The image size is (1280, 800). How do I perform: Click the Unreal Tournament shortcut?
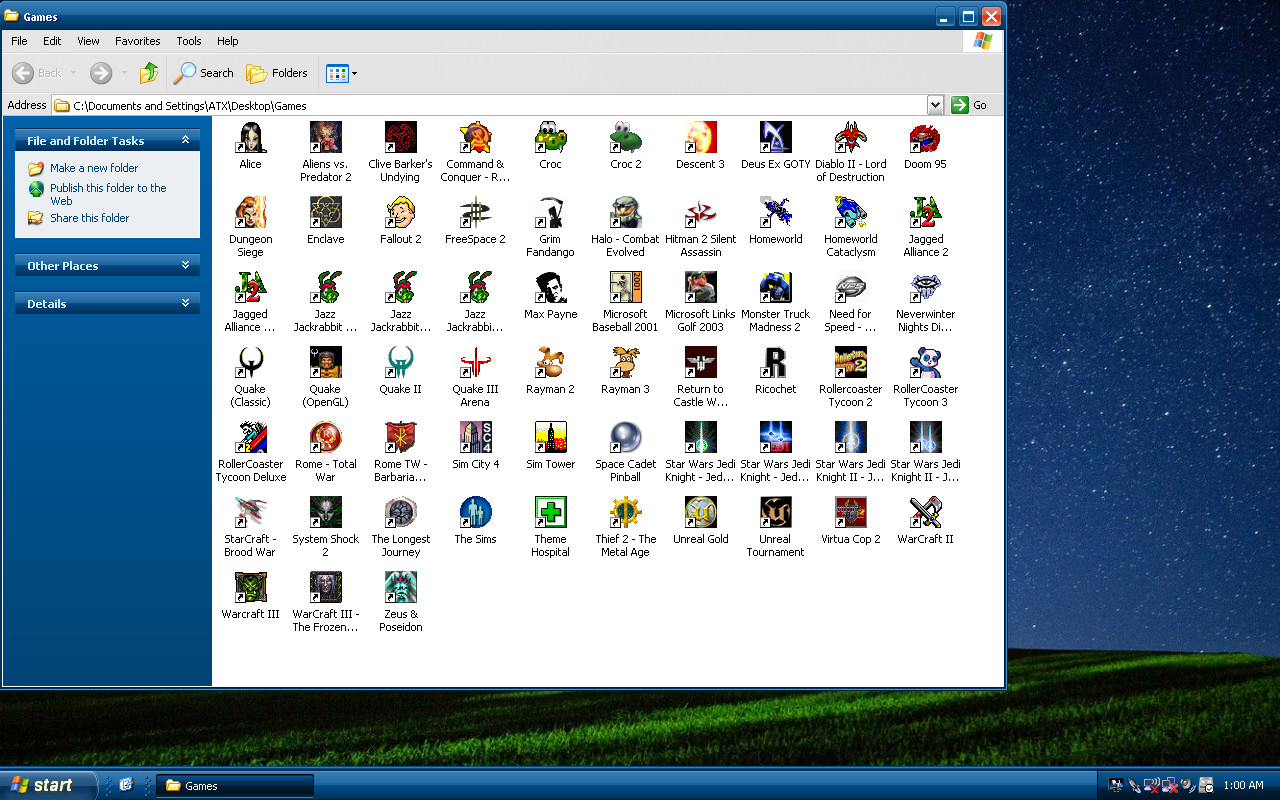pos(776,512)
